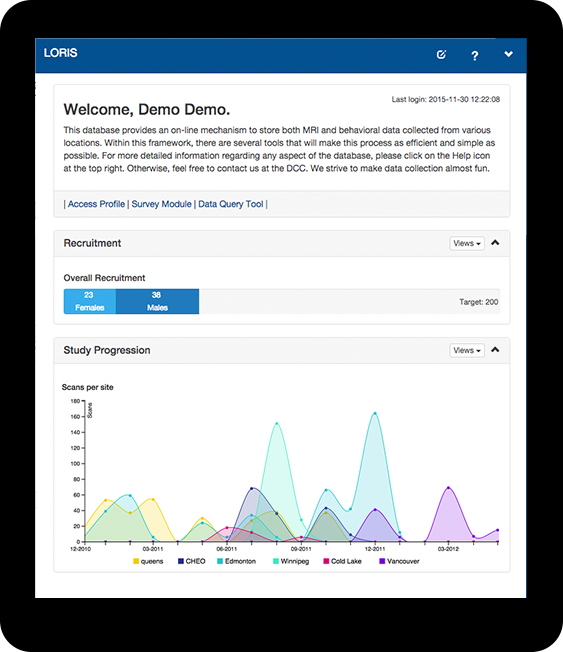
Task: Click the 23 Females progress bar segment
Action: pos(90,301)
